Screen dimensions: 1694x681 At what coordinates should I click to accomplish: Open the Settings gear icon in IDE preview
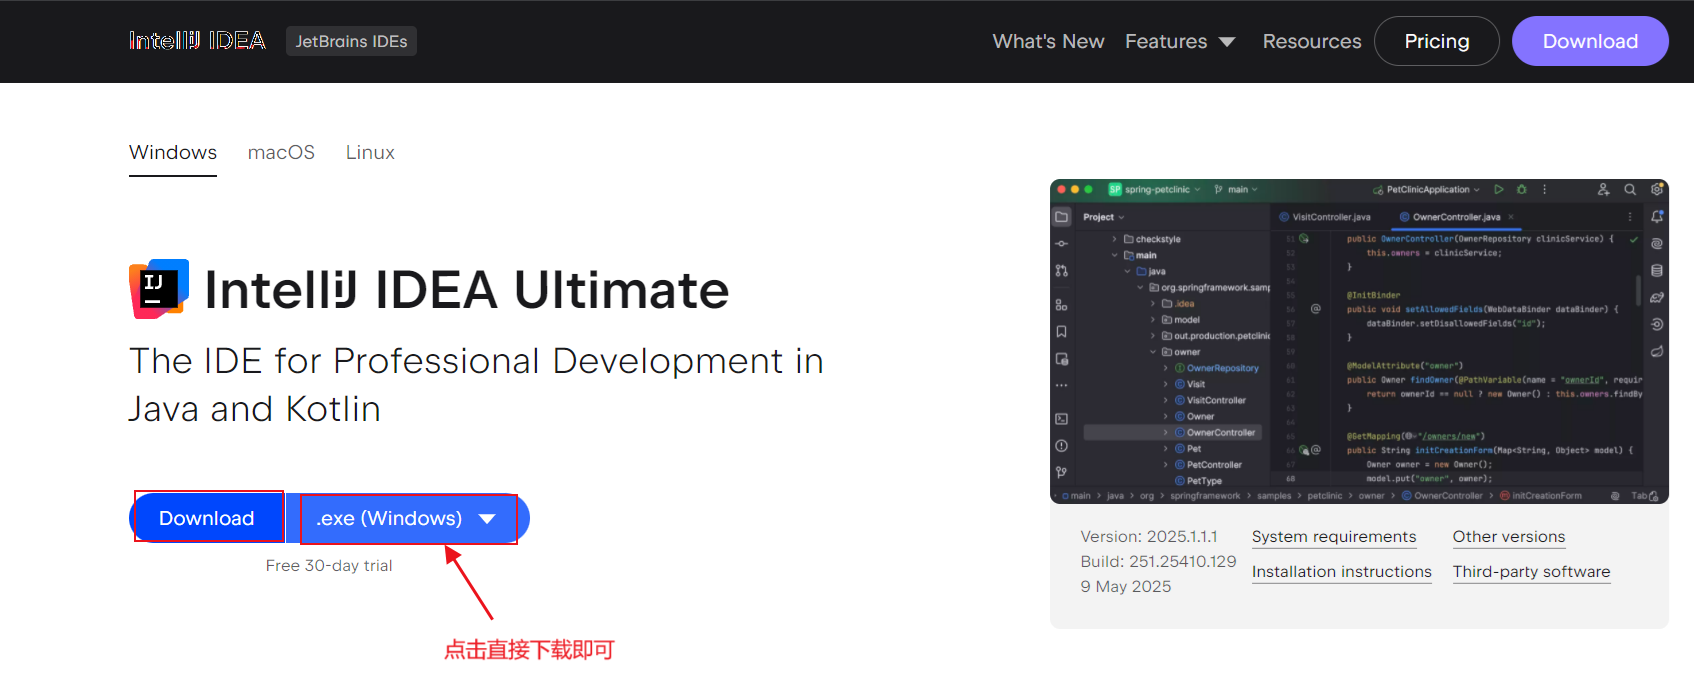click(x=1657, y=189)
